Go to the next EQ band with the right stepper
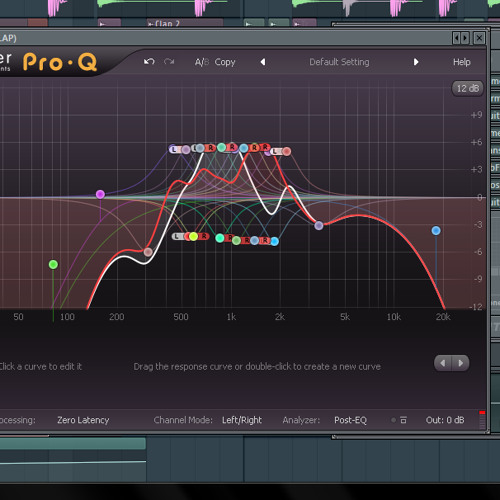The width and height of the screenshot is (500, 500). click(x=461, y=363)
